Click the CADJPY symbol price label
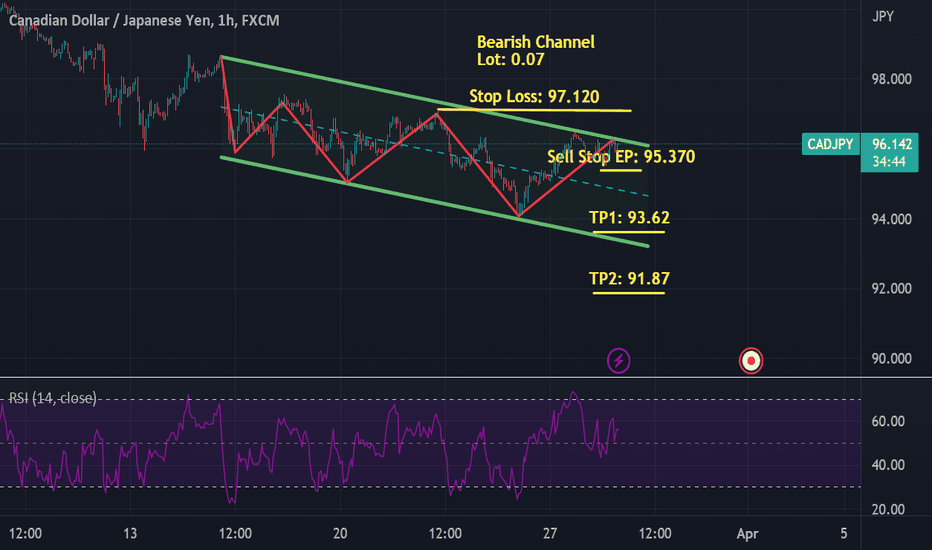Viewport: 932px width, 550px height. (830, 144)
